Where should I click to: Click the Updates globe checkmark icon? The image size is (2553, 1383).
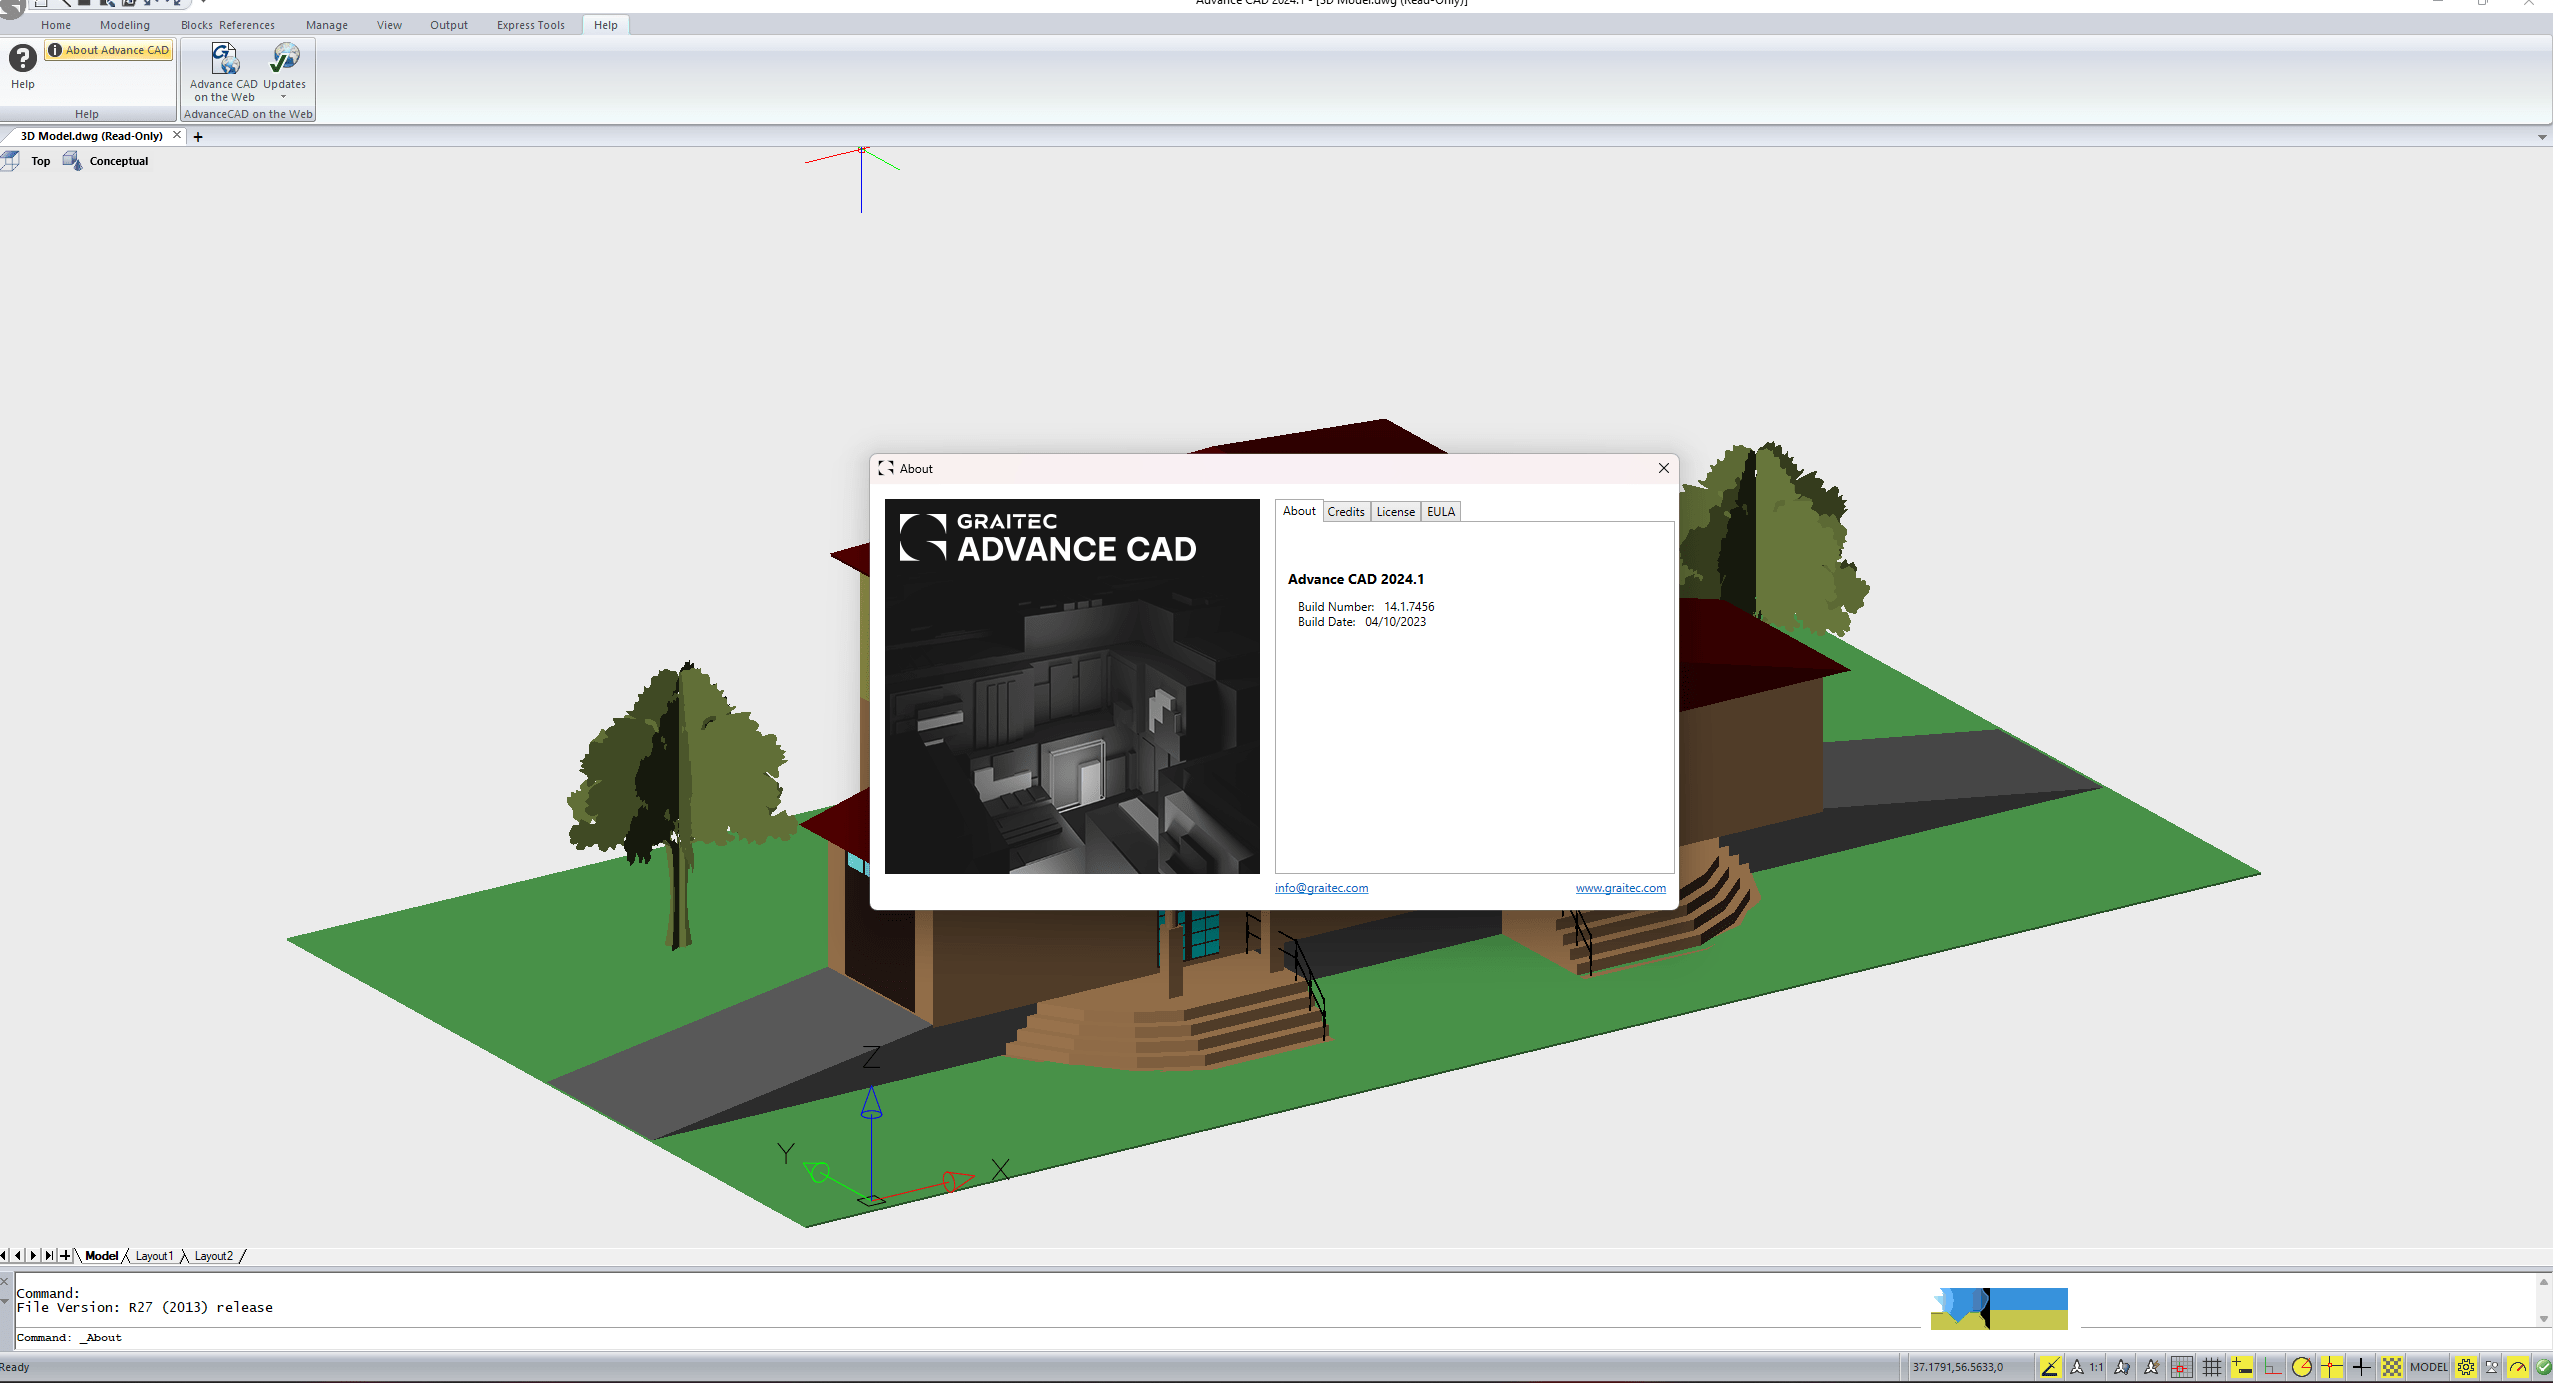[285, 58]
